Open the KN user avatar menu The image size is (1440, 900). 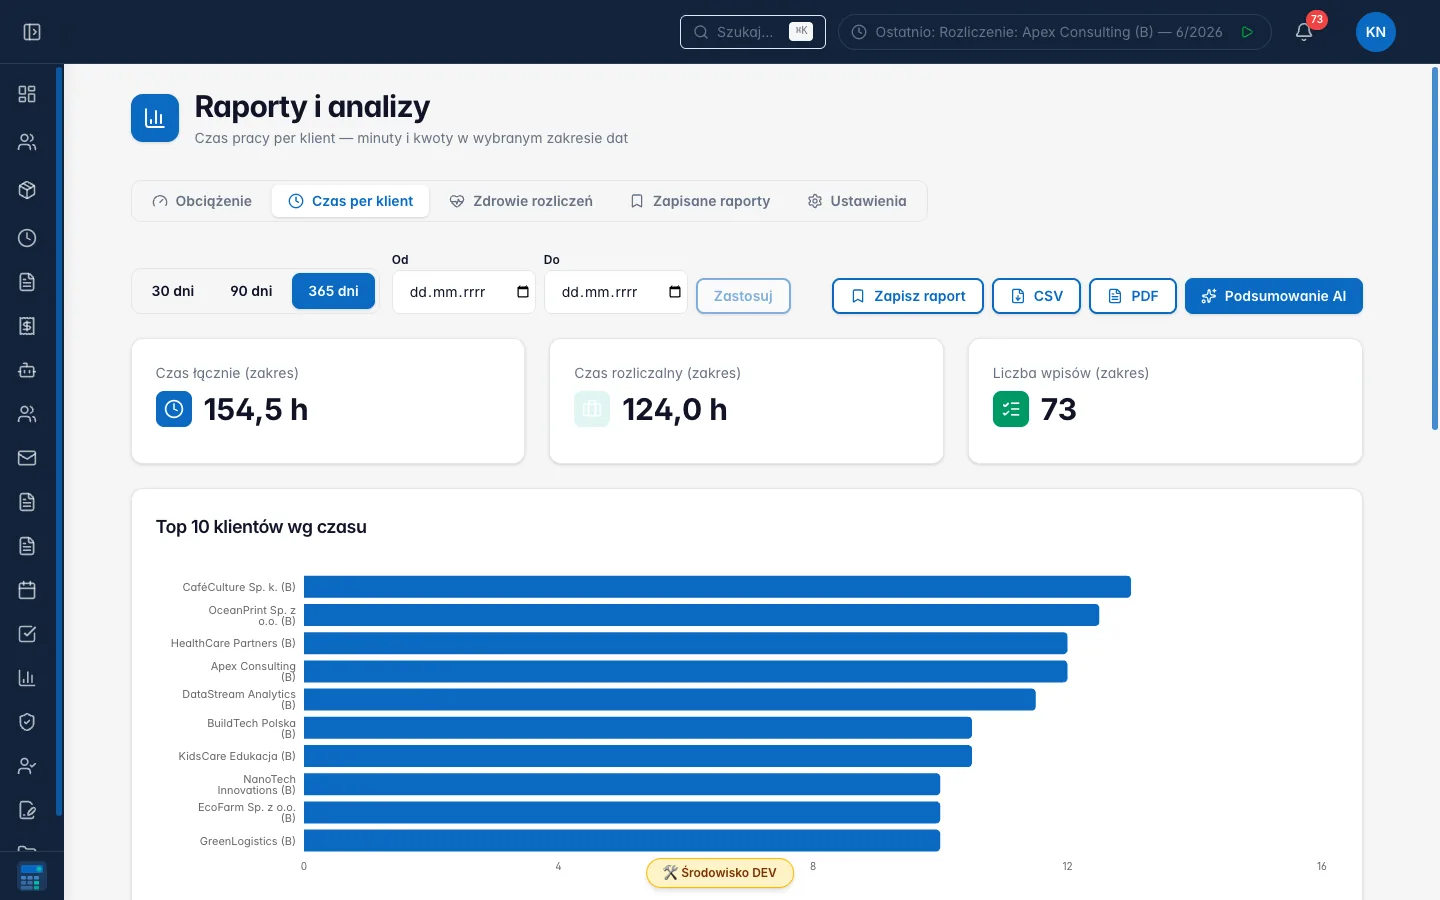tap(1376, 32)
